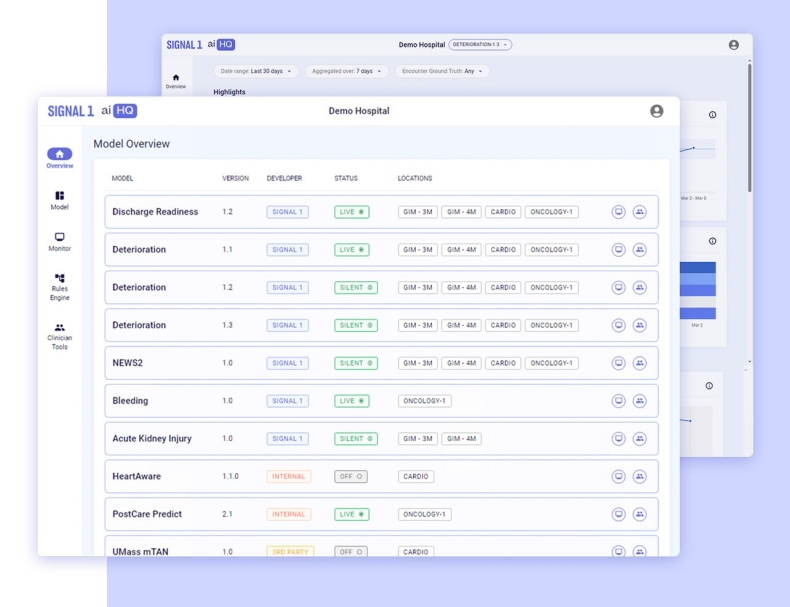Viewport: 790px width, 607px height.
Task: Open monitor icon for NEWS2 row
Action: [619, 363]
